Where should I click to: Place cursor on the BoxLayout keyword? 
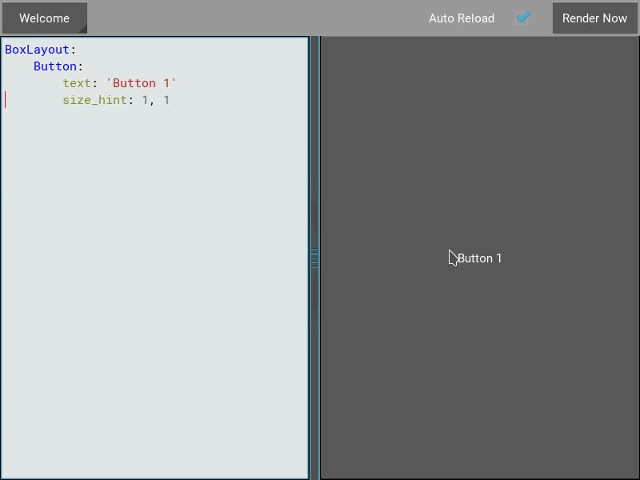37,49
